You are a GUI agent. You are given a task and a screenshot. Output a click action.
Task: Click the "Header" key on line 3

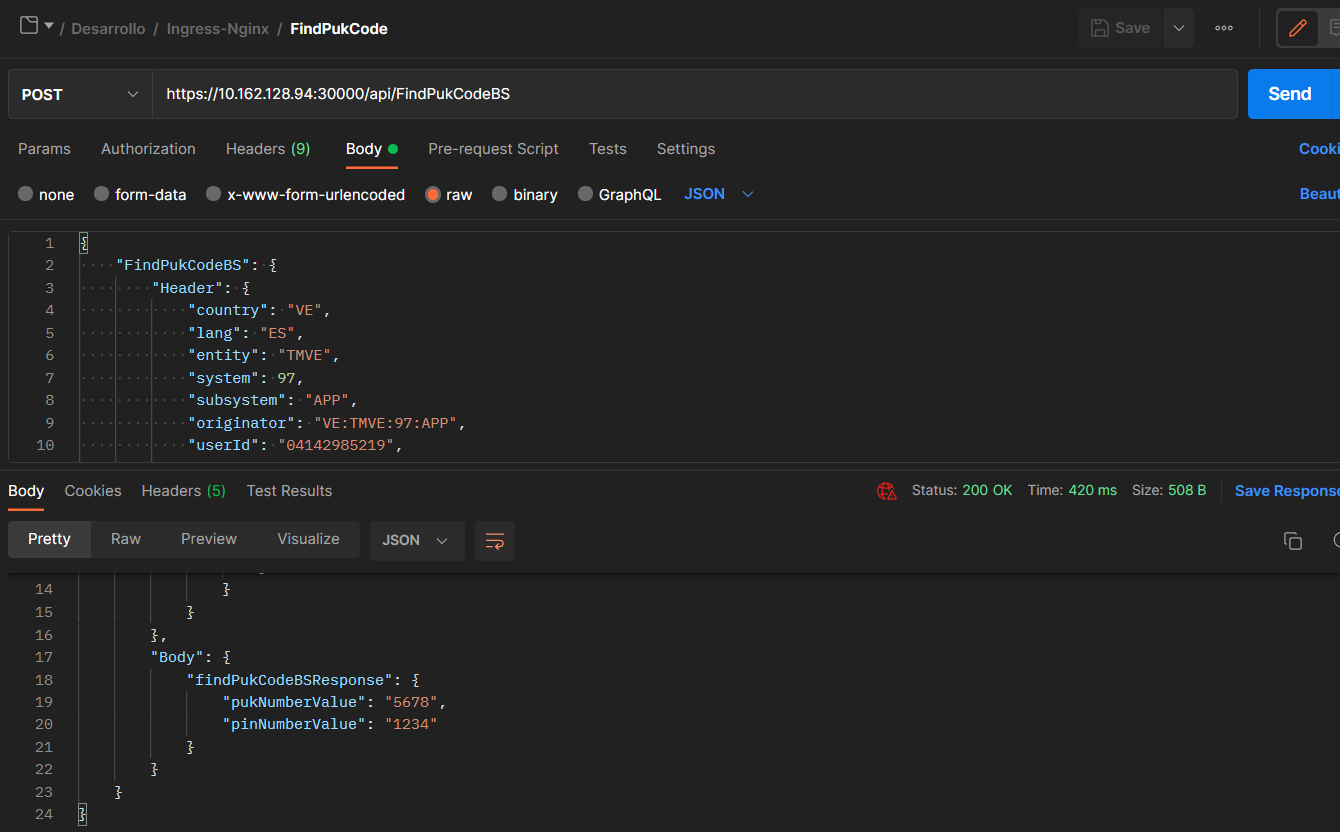188,288
